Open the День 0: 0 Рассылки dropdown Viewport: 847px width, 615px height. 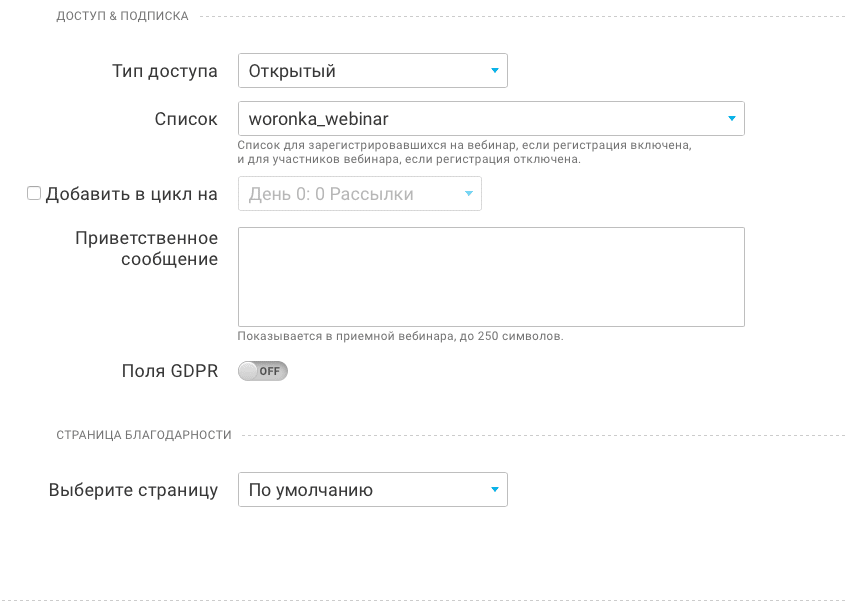(360, 194)
